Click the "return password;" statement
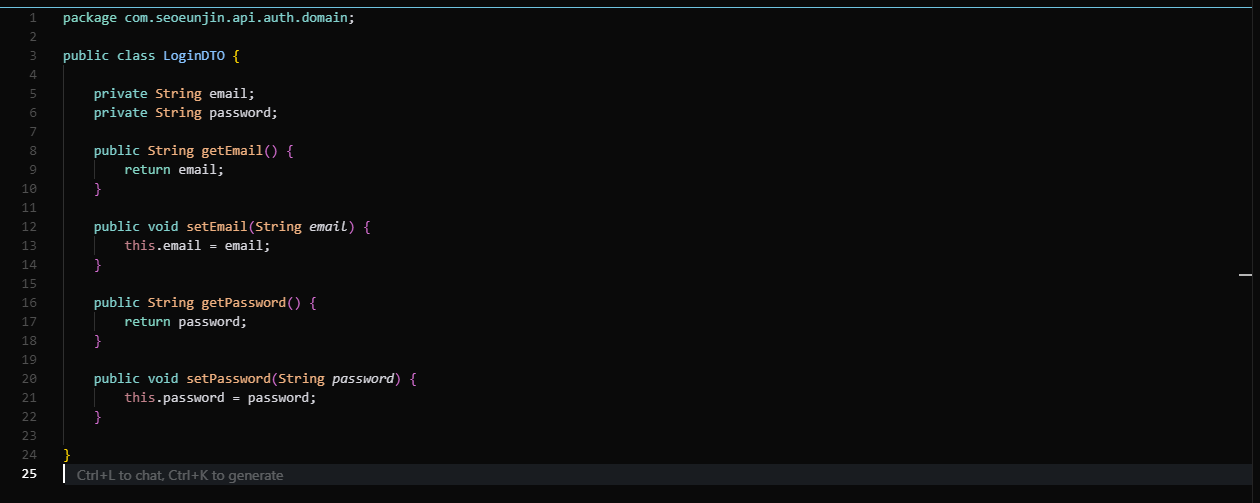Image resolution: width=1260 pixels, height=503 pixels. click(x=186, y=322)
